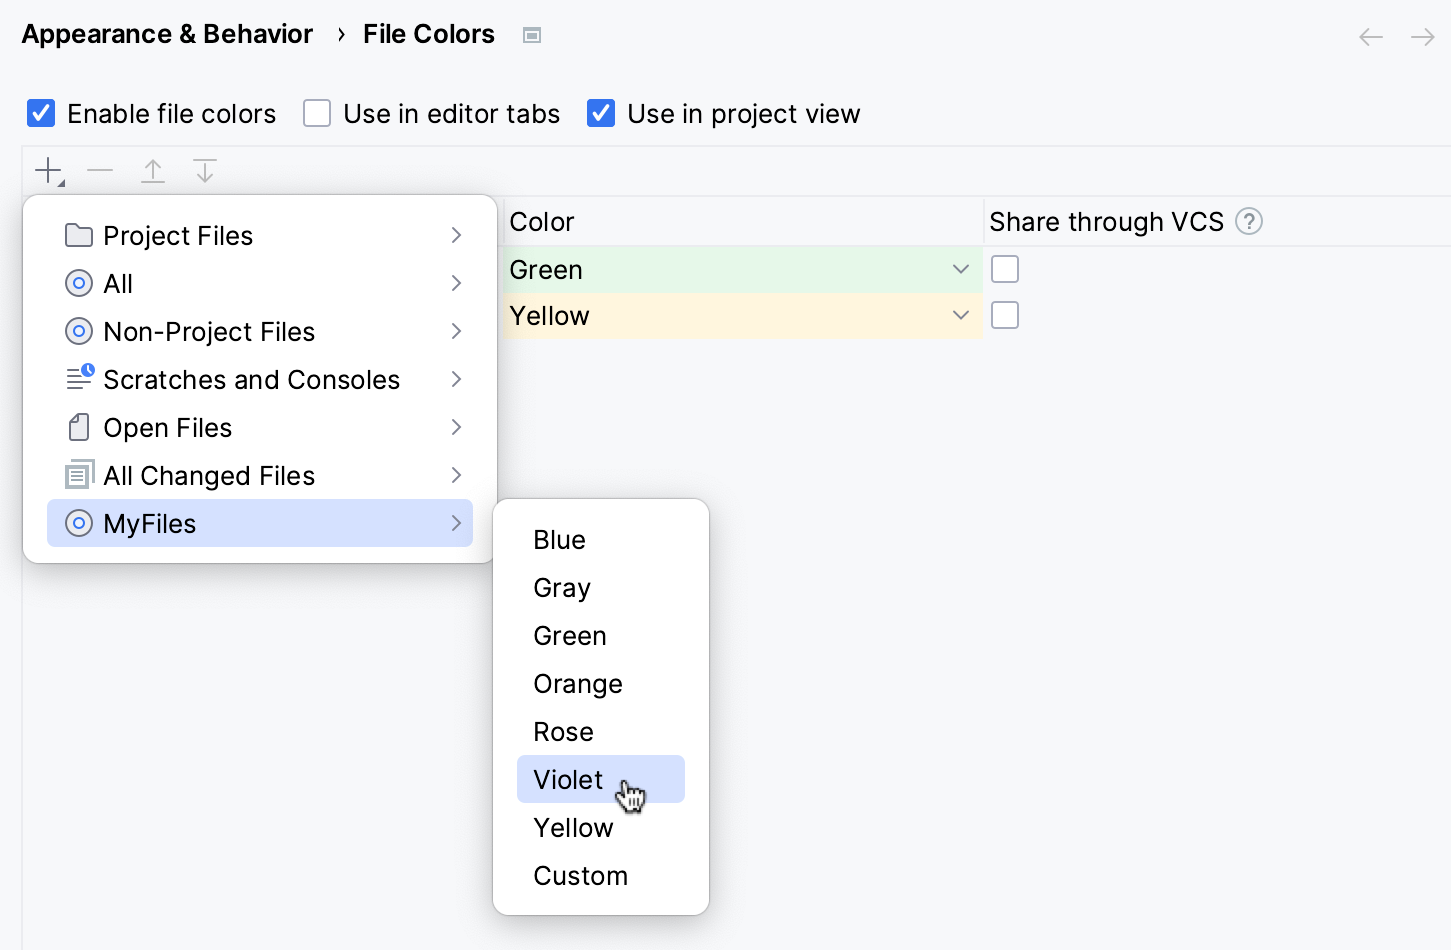1451x950 pixels.
Task: Pick the Rose color swatch option
Action: point(563,731)
